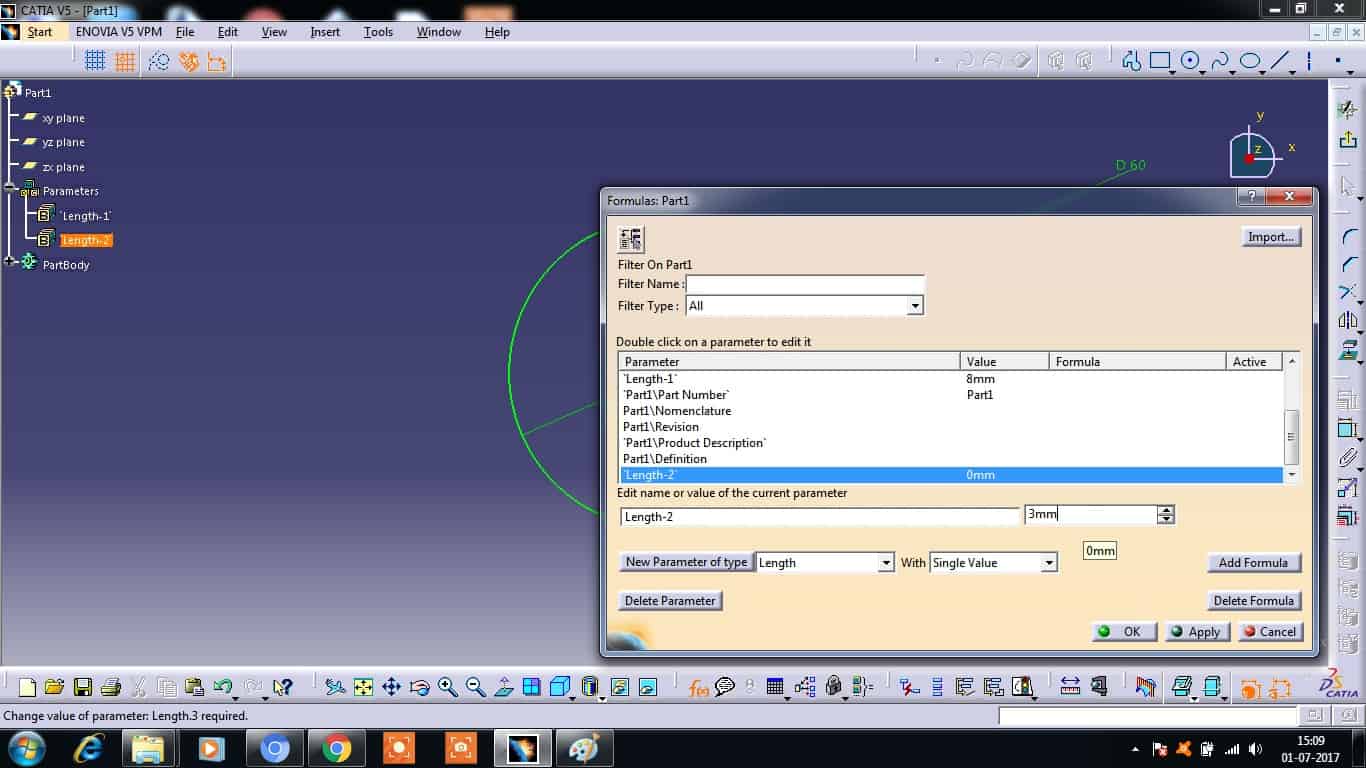The width and height of the screenshot is (1366, 768).
Task: Select the Line sketch tool
Action: [x=1280, y=61]
